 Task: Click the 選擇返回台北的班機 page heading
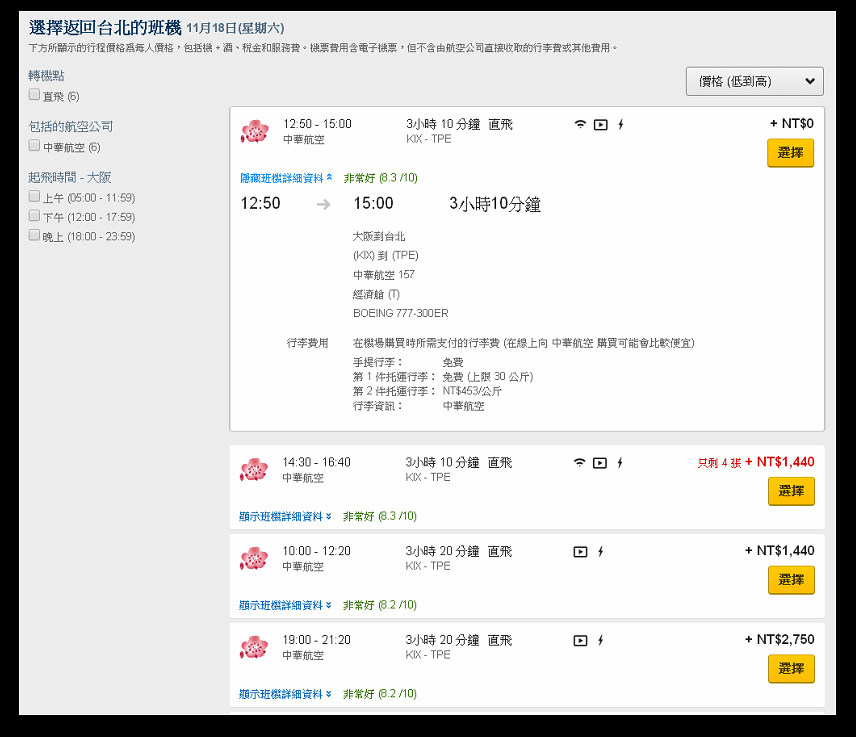105,28
